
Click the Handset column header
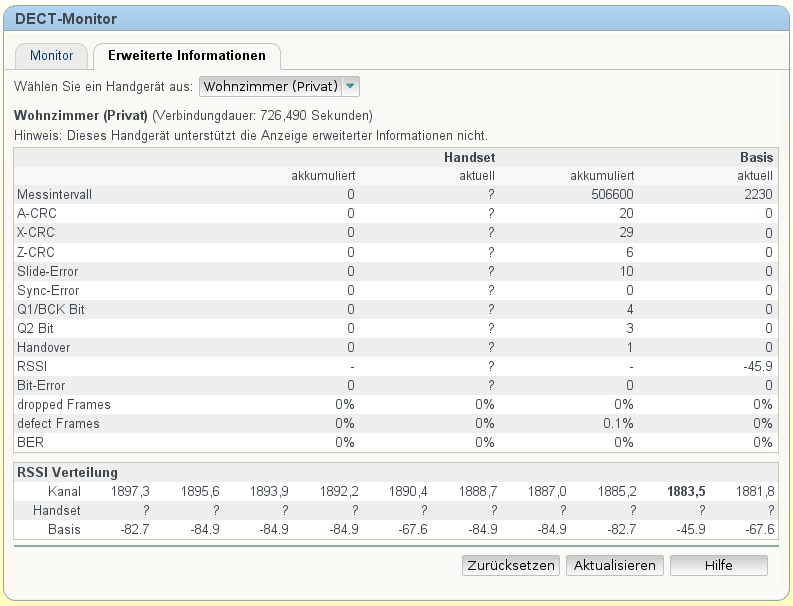click(x=469, y=157)
